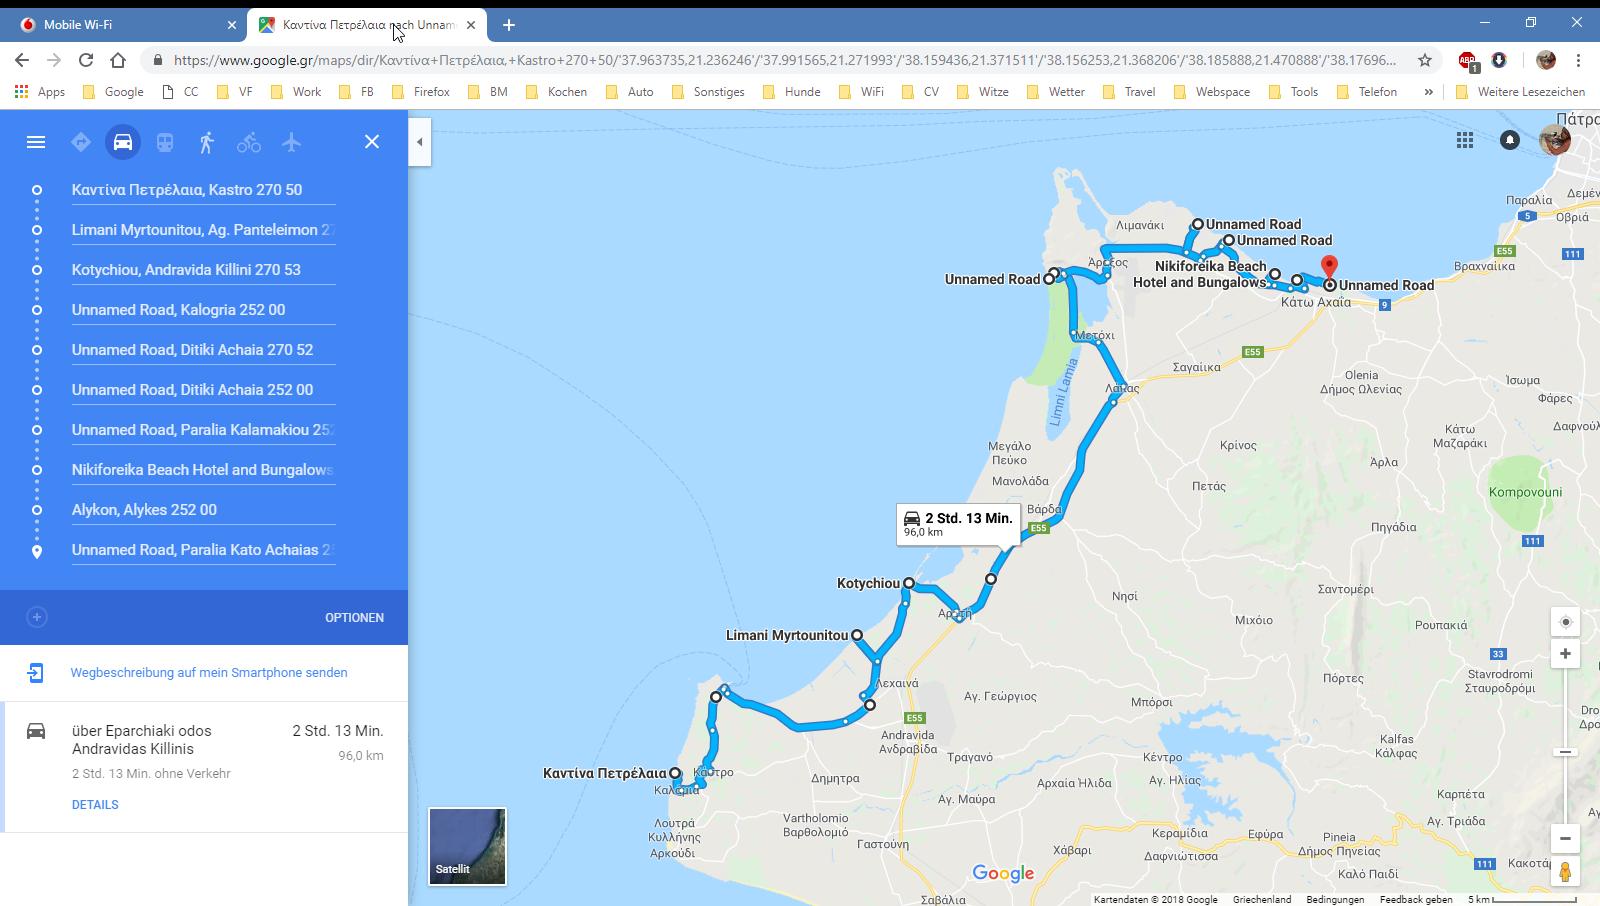The height and width of the screenshot is (906, 1600).
Task: Open the adblock extension icon
Action: click(x=1467, y=61)
